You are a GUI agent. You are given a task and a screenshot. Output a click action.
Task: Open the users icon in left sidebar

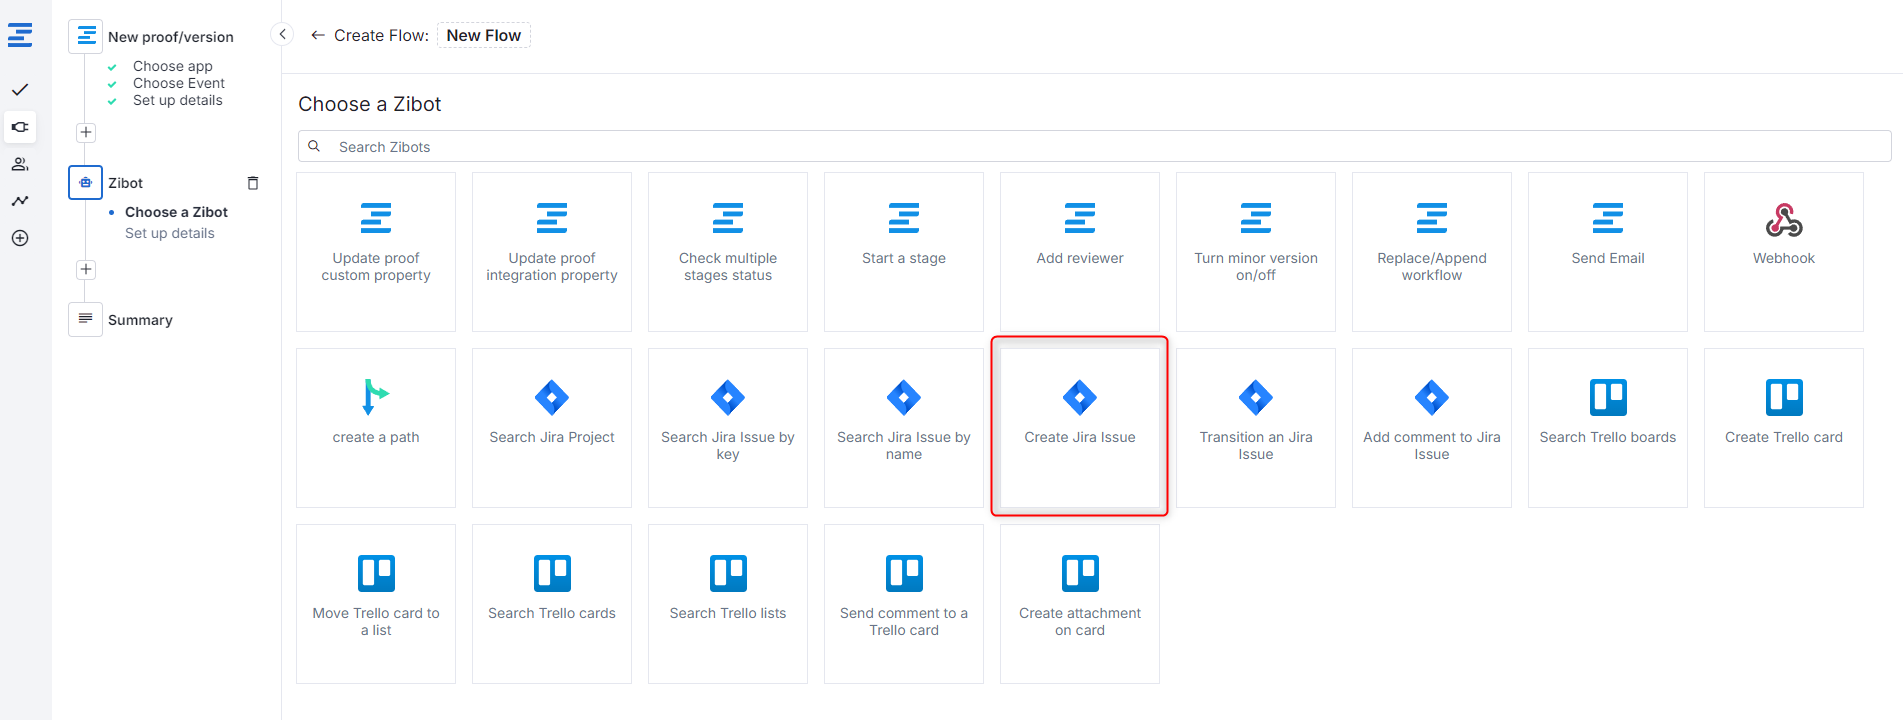20,164
